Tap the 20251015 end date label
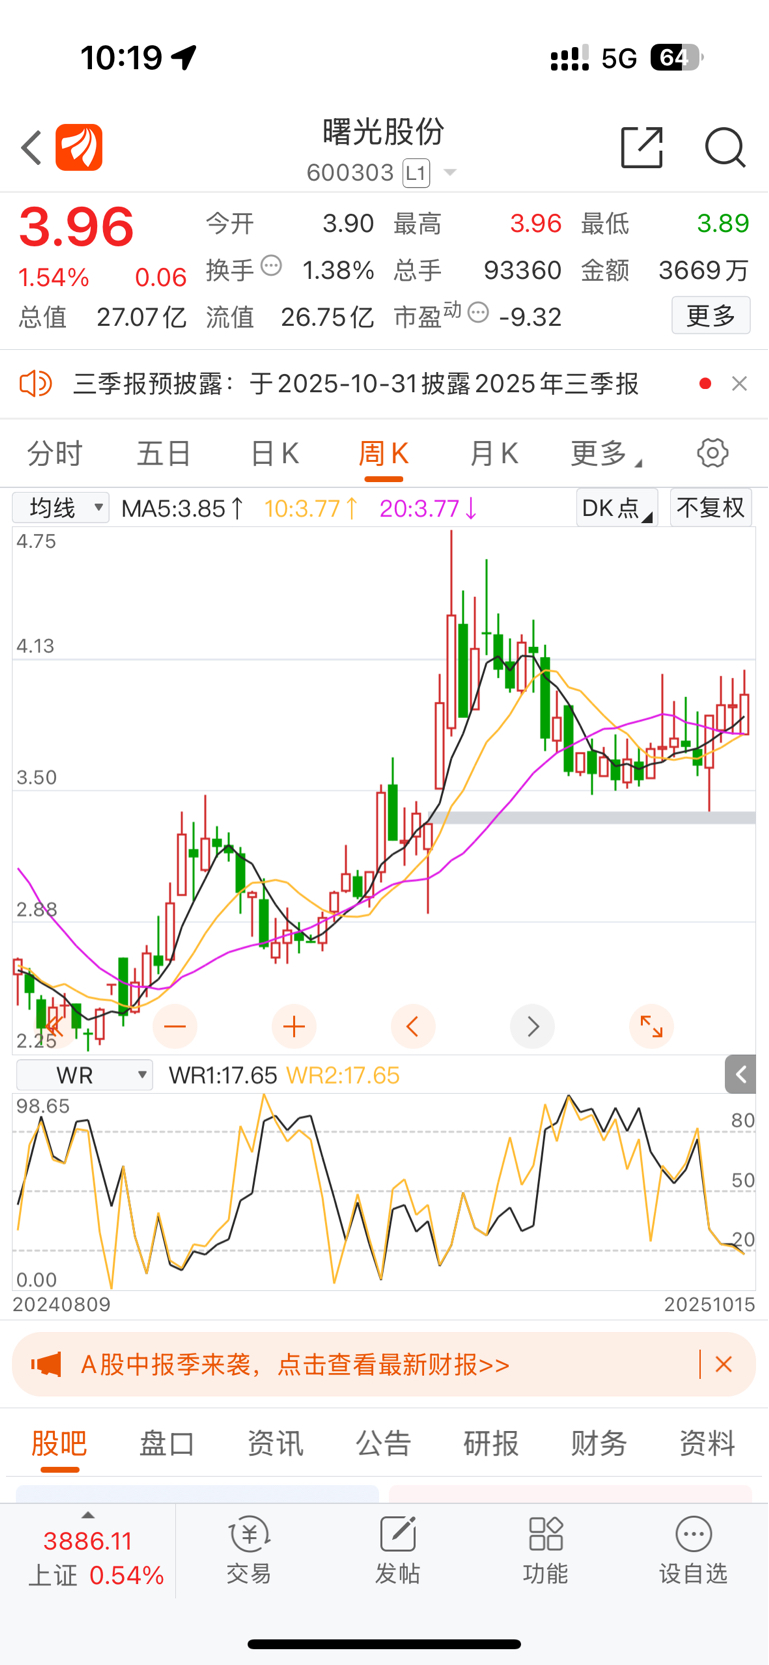The width and height of the screenshot is (769, 1665). coord(709,1305)
